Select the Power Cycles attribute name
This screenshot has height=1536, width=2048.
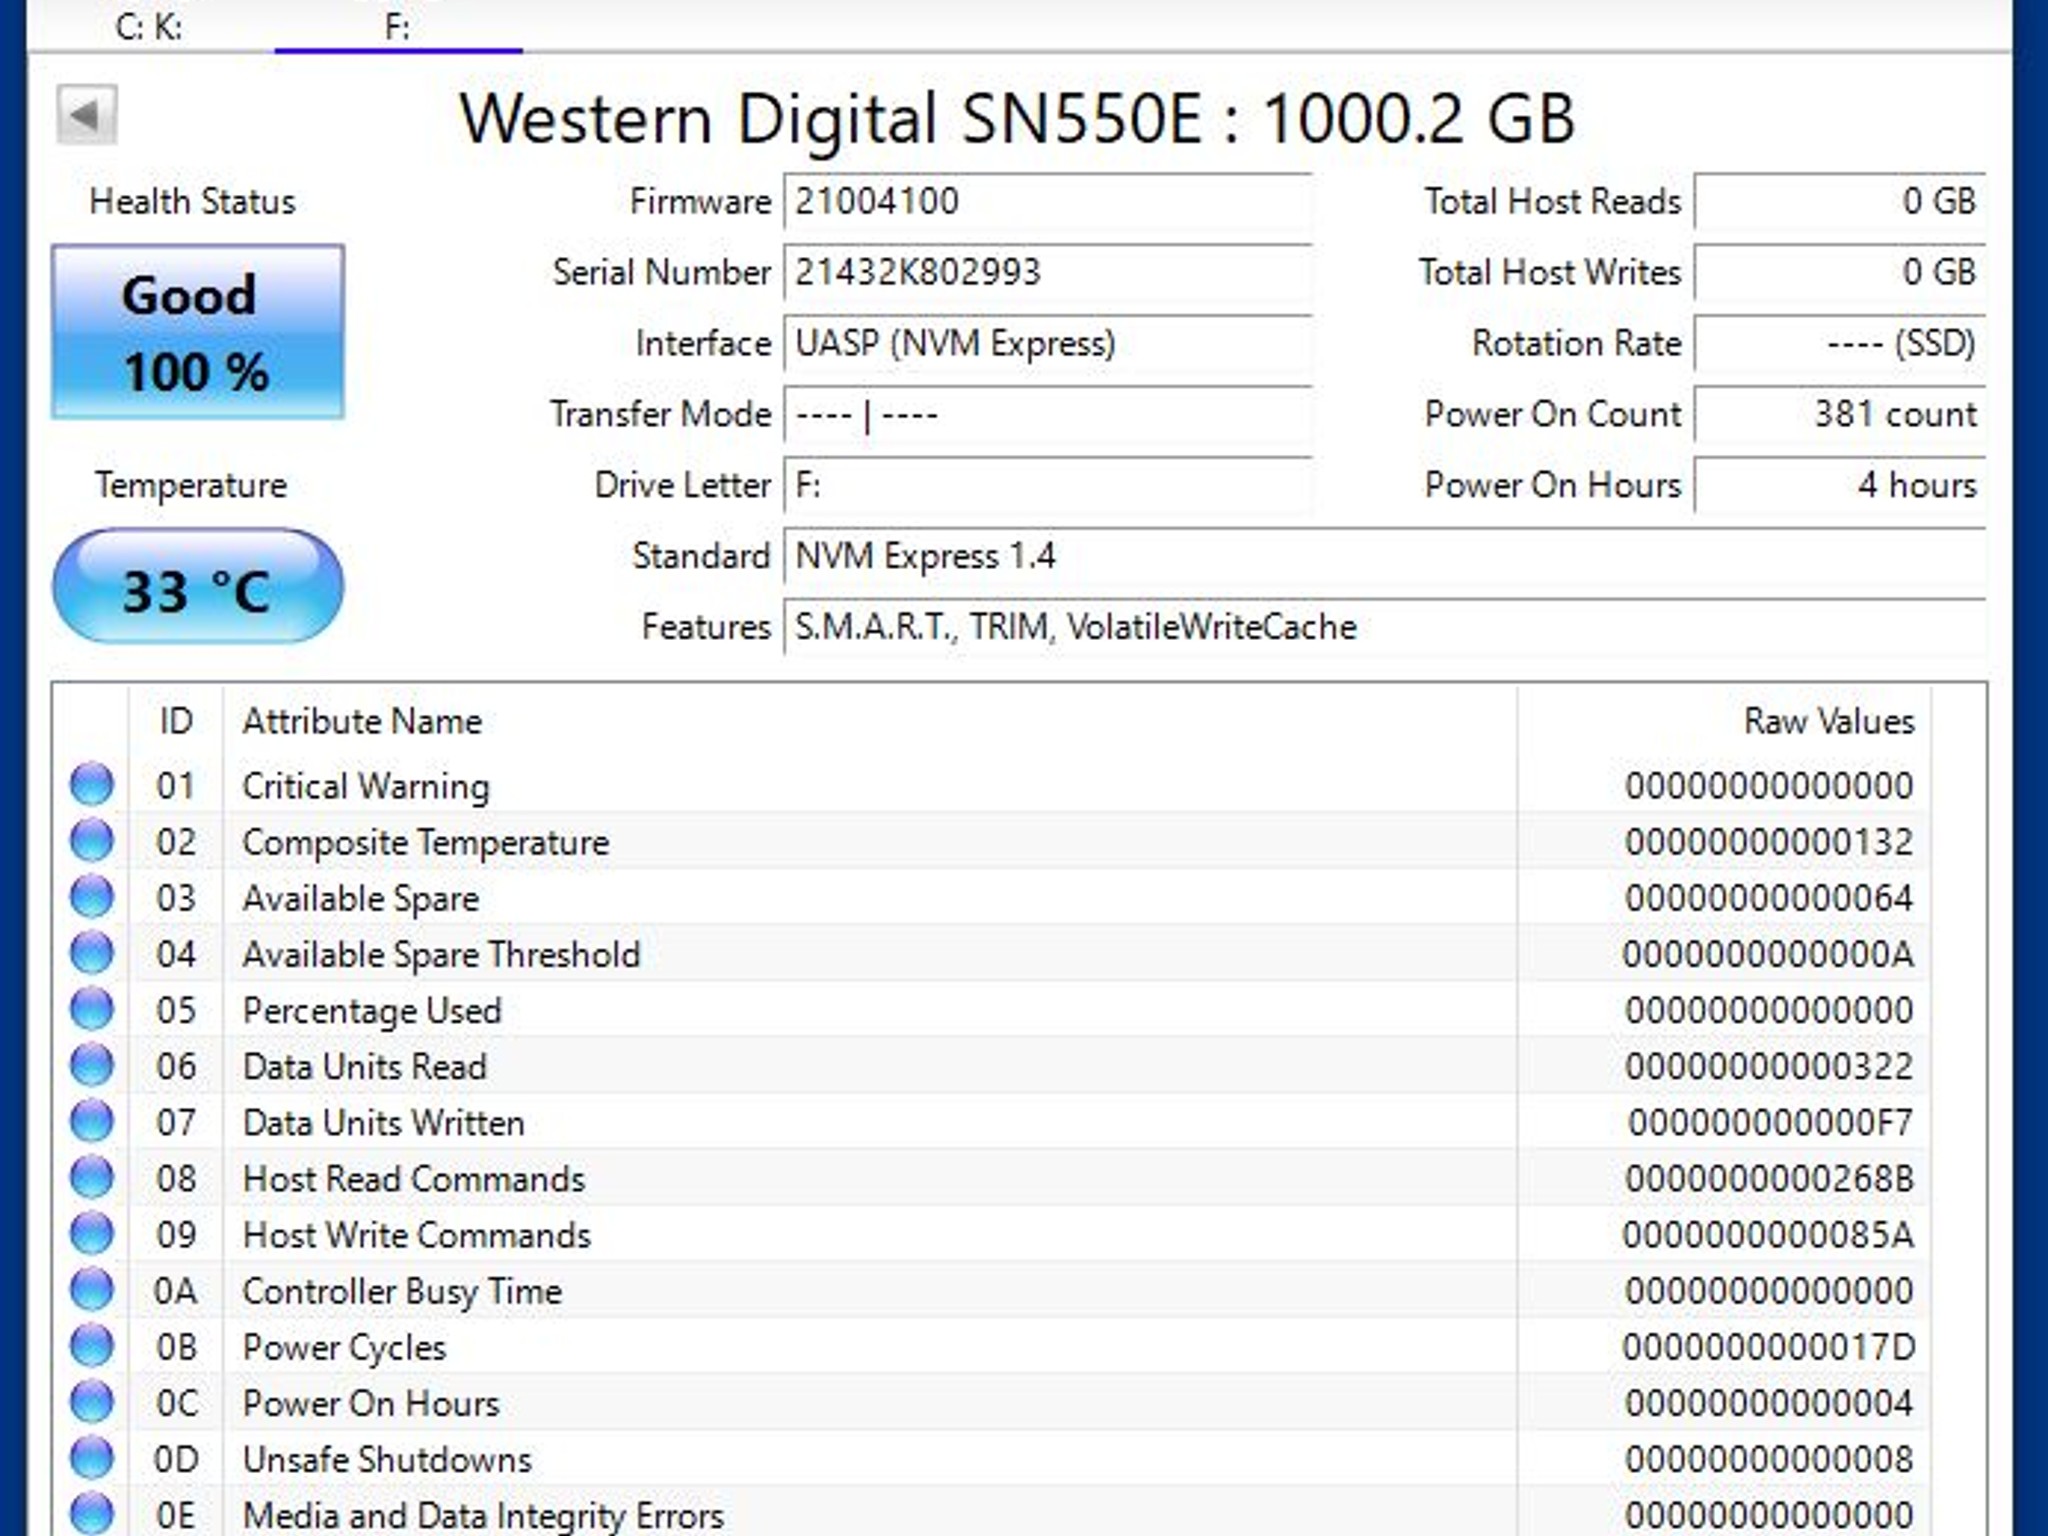tap(344, 1348)
